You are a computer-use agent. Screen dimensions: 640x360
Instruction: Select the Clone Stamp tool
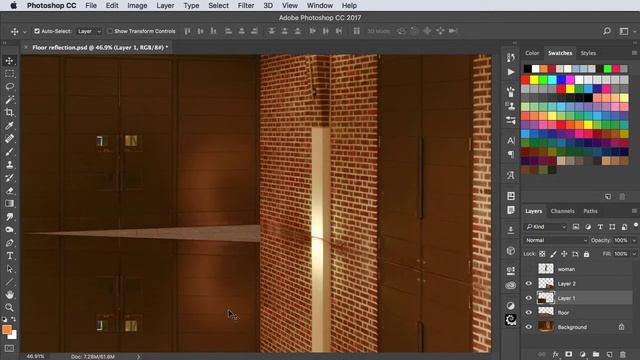click(x=9, y=165)
